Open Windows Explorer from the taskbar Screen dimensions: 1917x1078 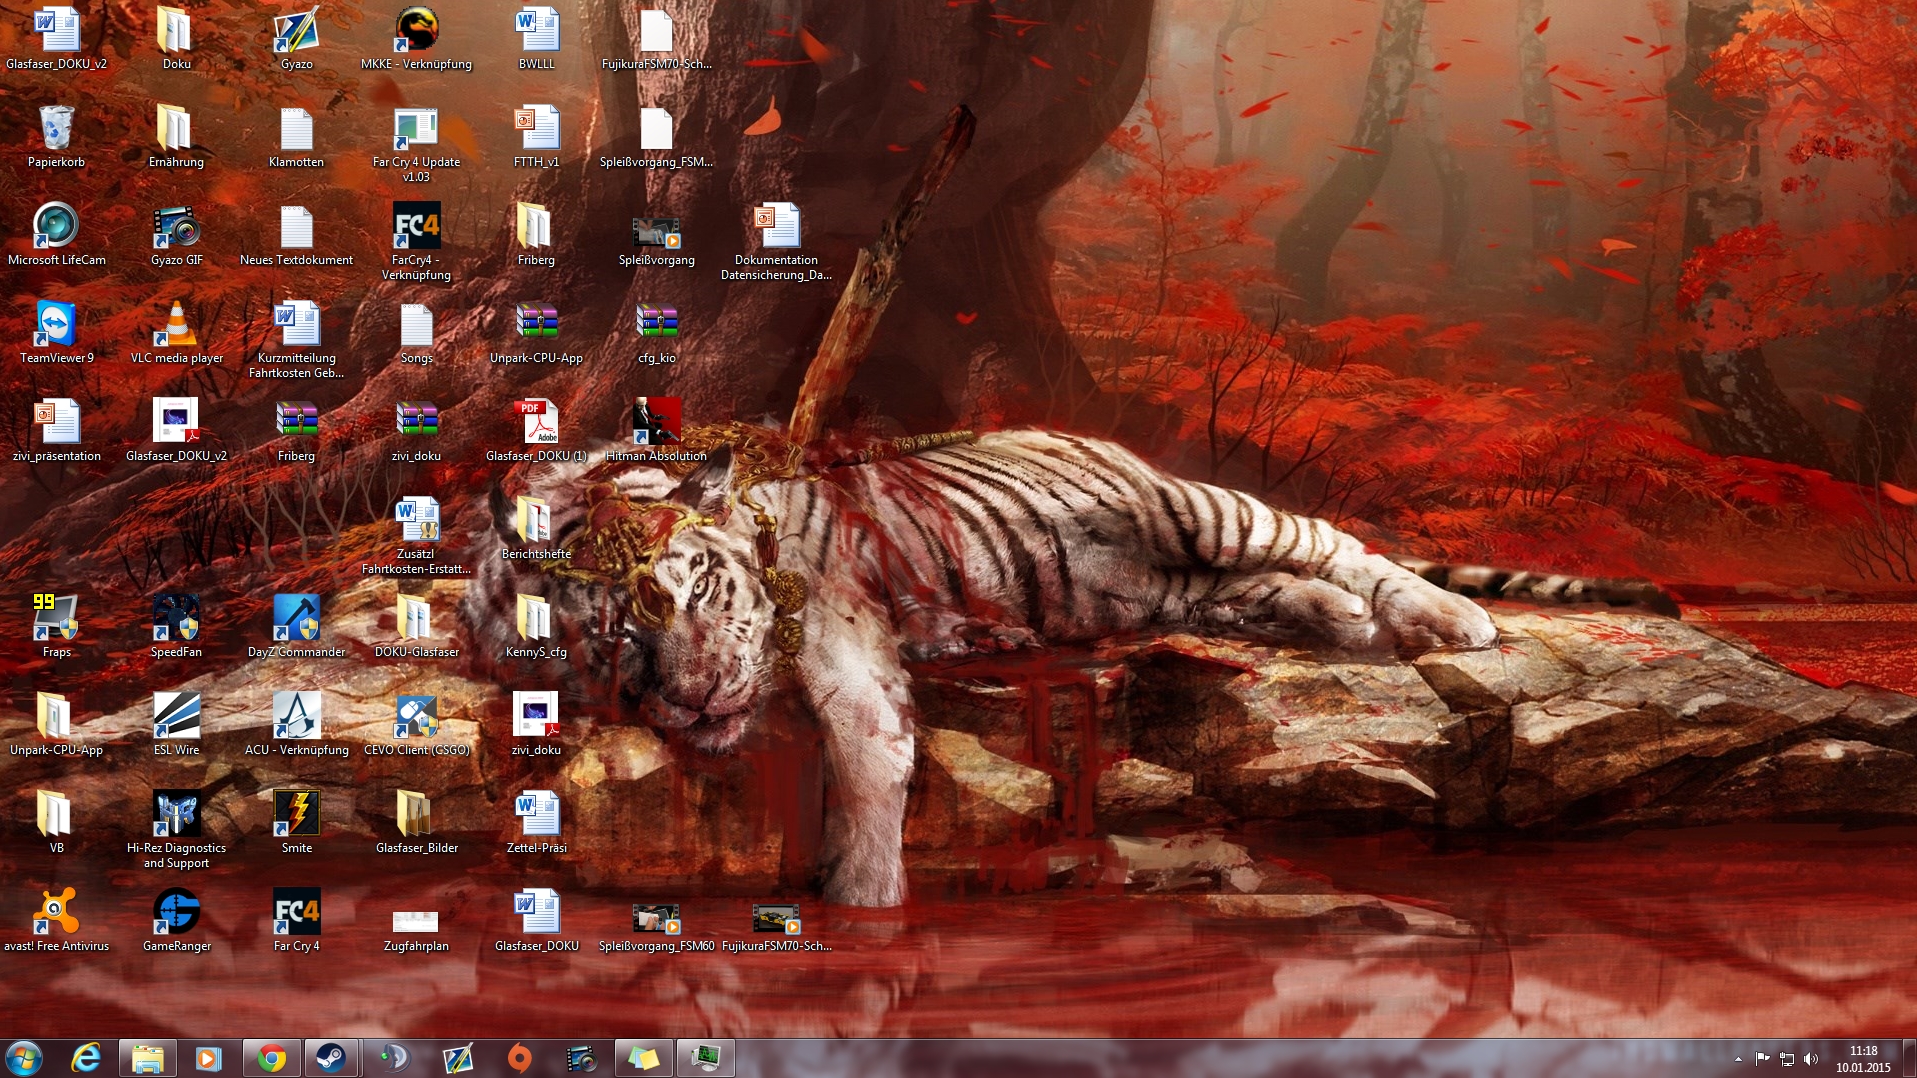[148, 1058]
